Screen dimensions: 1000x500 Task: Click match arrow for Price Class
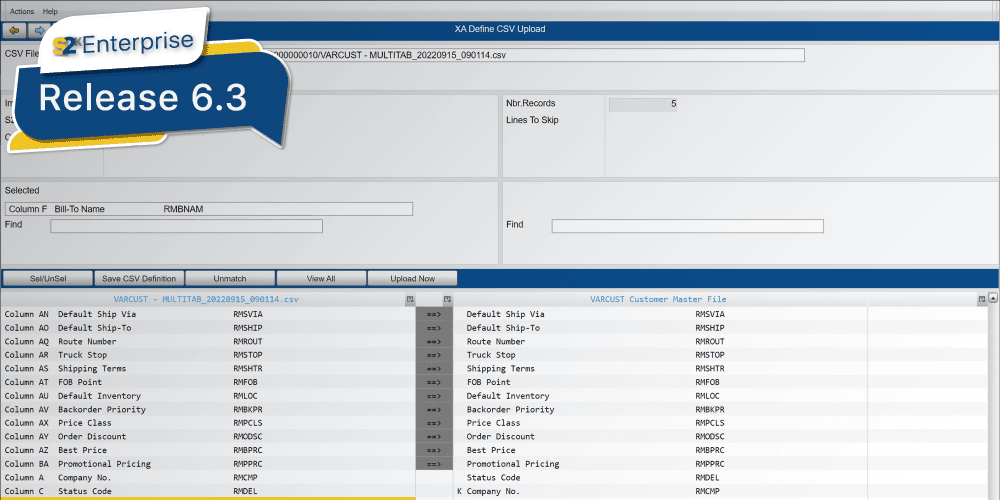coord(434,423)
